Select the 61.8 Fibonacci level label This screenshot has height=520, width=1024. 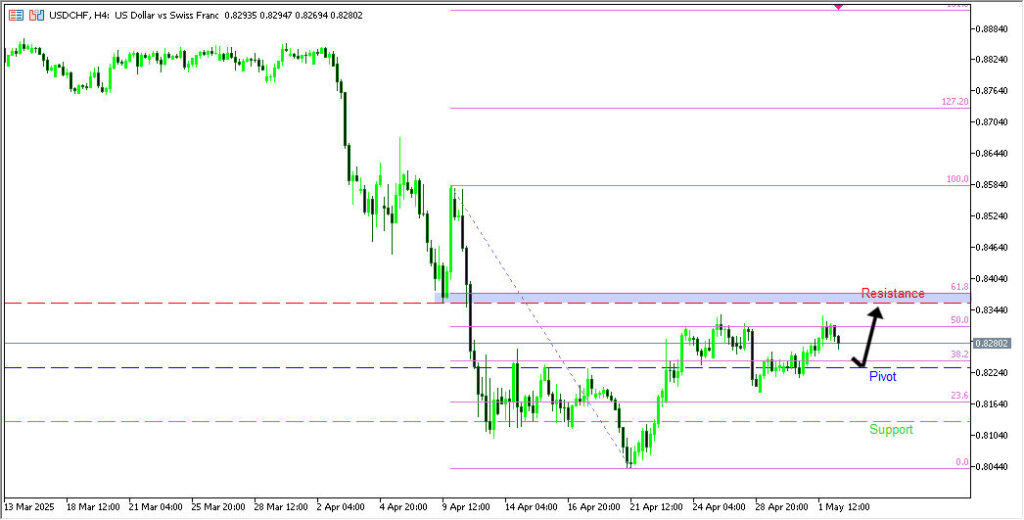click(x=958, y=287)
